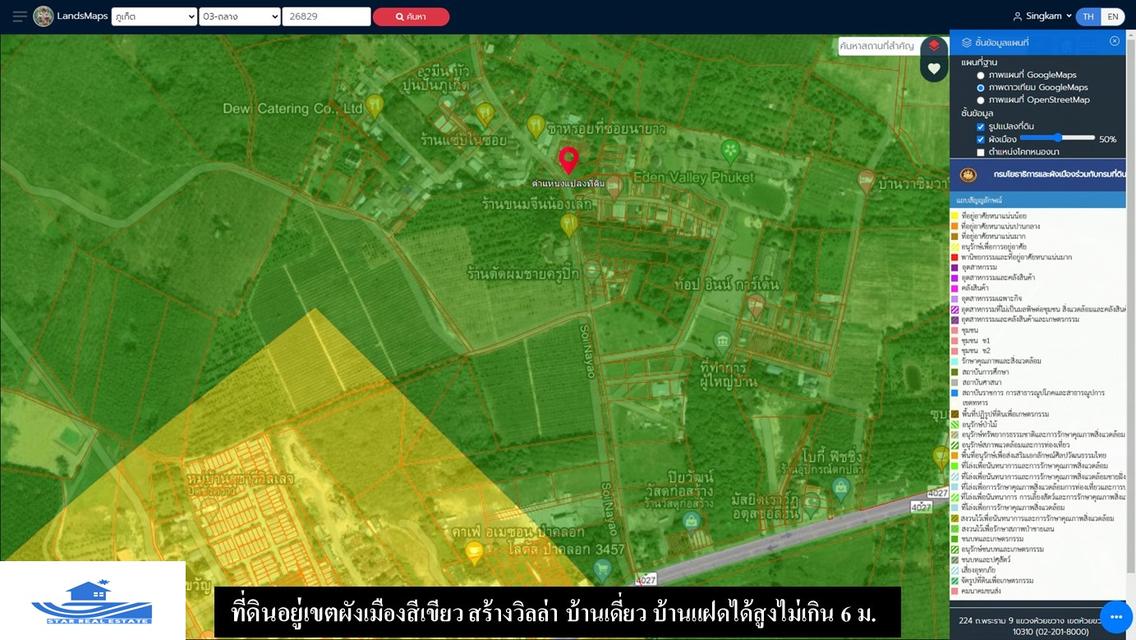Image resolution: width=1136 pixels, height=640 pixels.
Task: Click the ร้านขนมจีนน้องเล็ก restaurant marker
Action: pos(569,225)
